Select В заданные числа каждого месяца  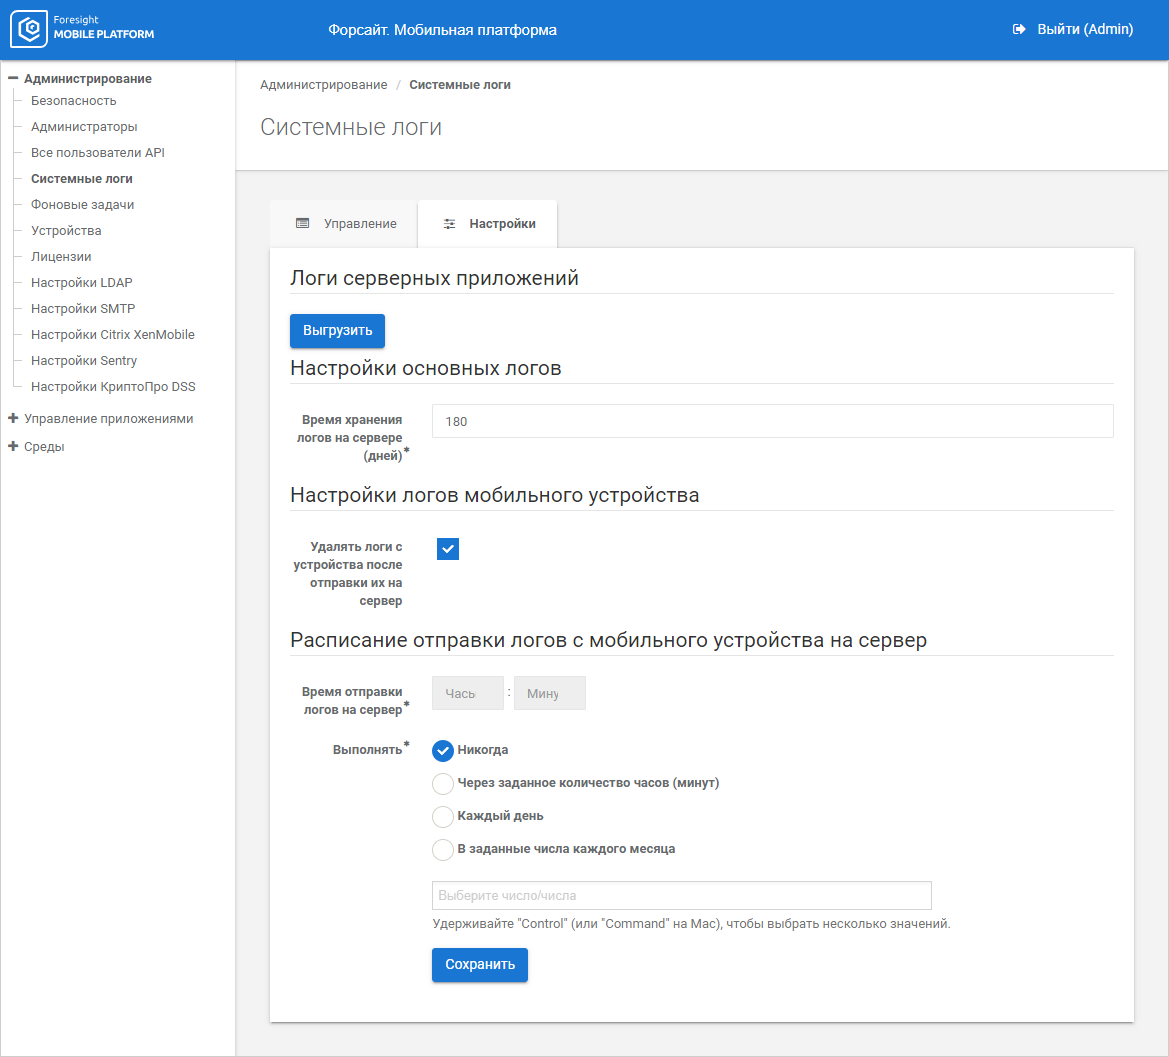[x=443, y=849]
